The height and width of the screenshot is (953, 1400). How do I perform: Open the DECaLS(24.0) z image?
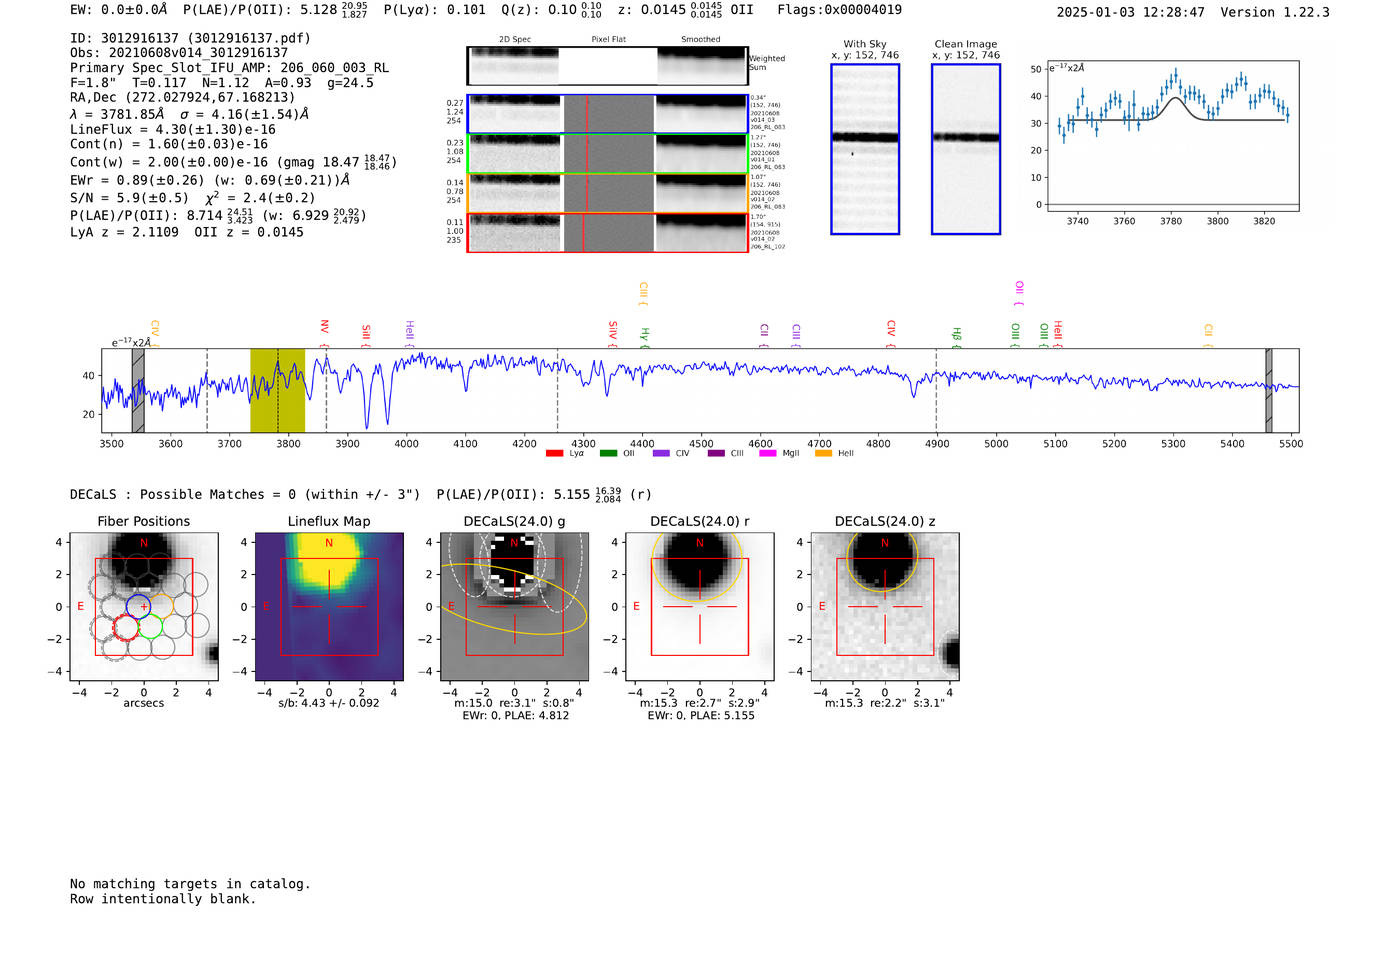tap(885, 607)
